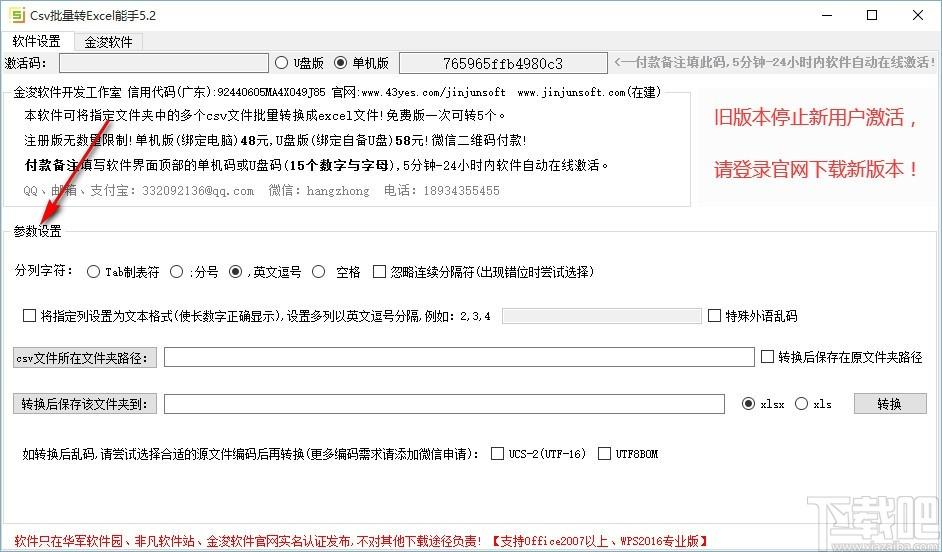Minimize the Csv批量转Excel能手 window
942x552 pixels.
(x=827, y=16)
